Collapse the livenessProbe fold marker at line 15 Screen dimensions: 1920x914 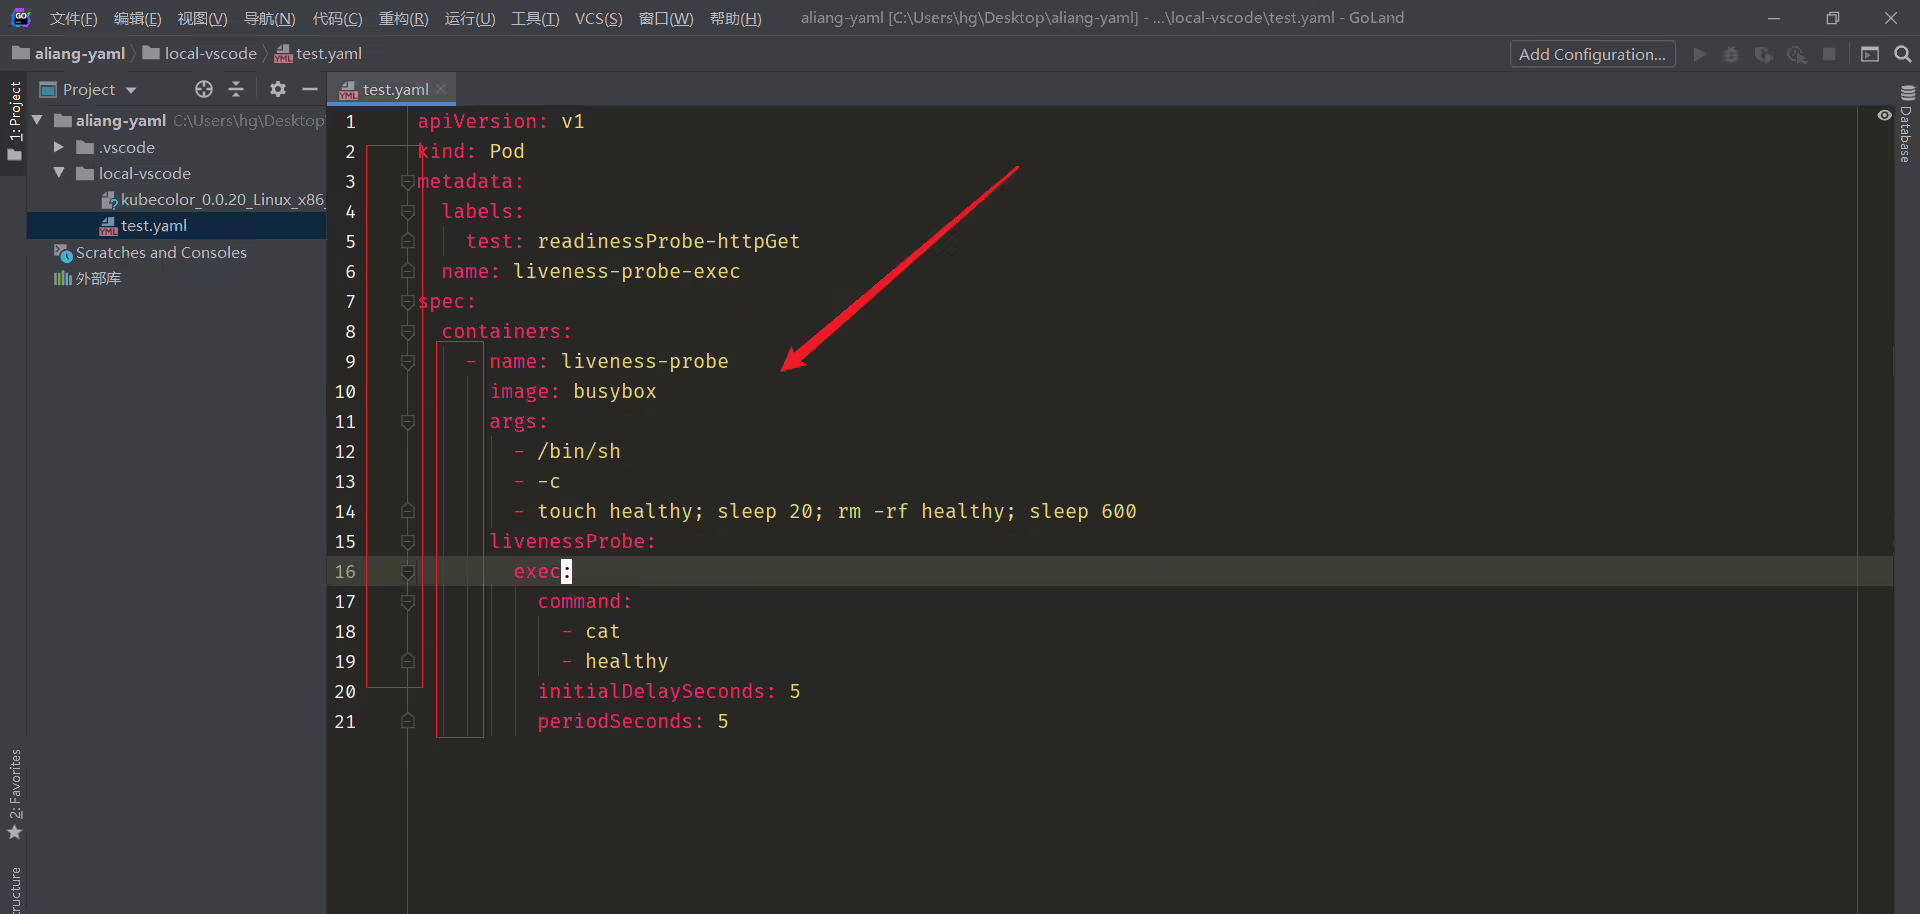coord(408,541)
